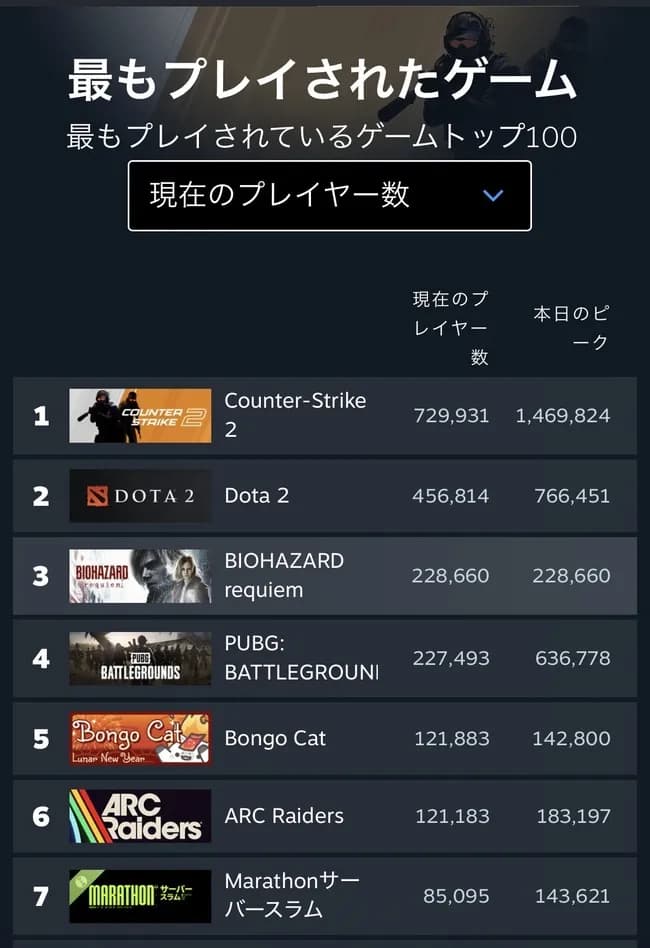
Task: Open BIOHAZARD requiem via its cover image
Action: pyautogui.click(x=140, y=574)
